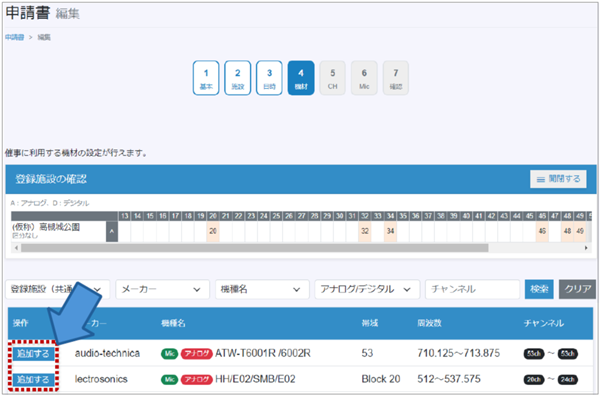Click band value 53

click(367, 353)
